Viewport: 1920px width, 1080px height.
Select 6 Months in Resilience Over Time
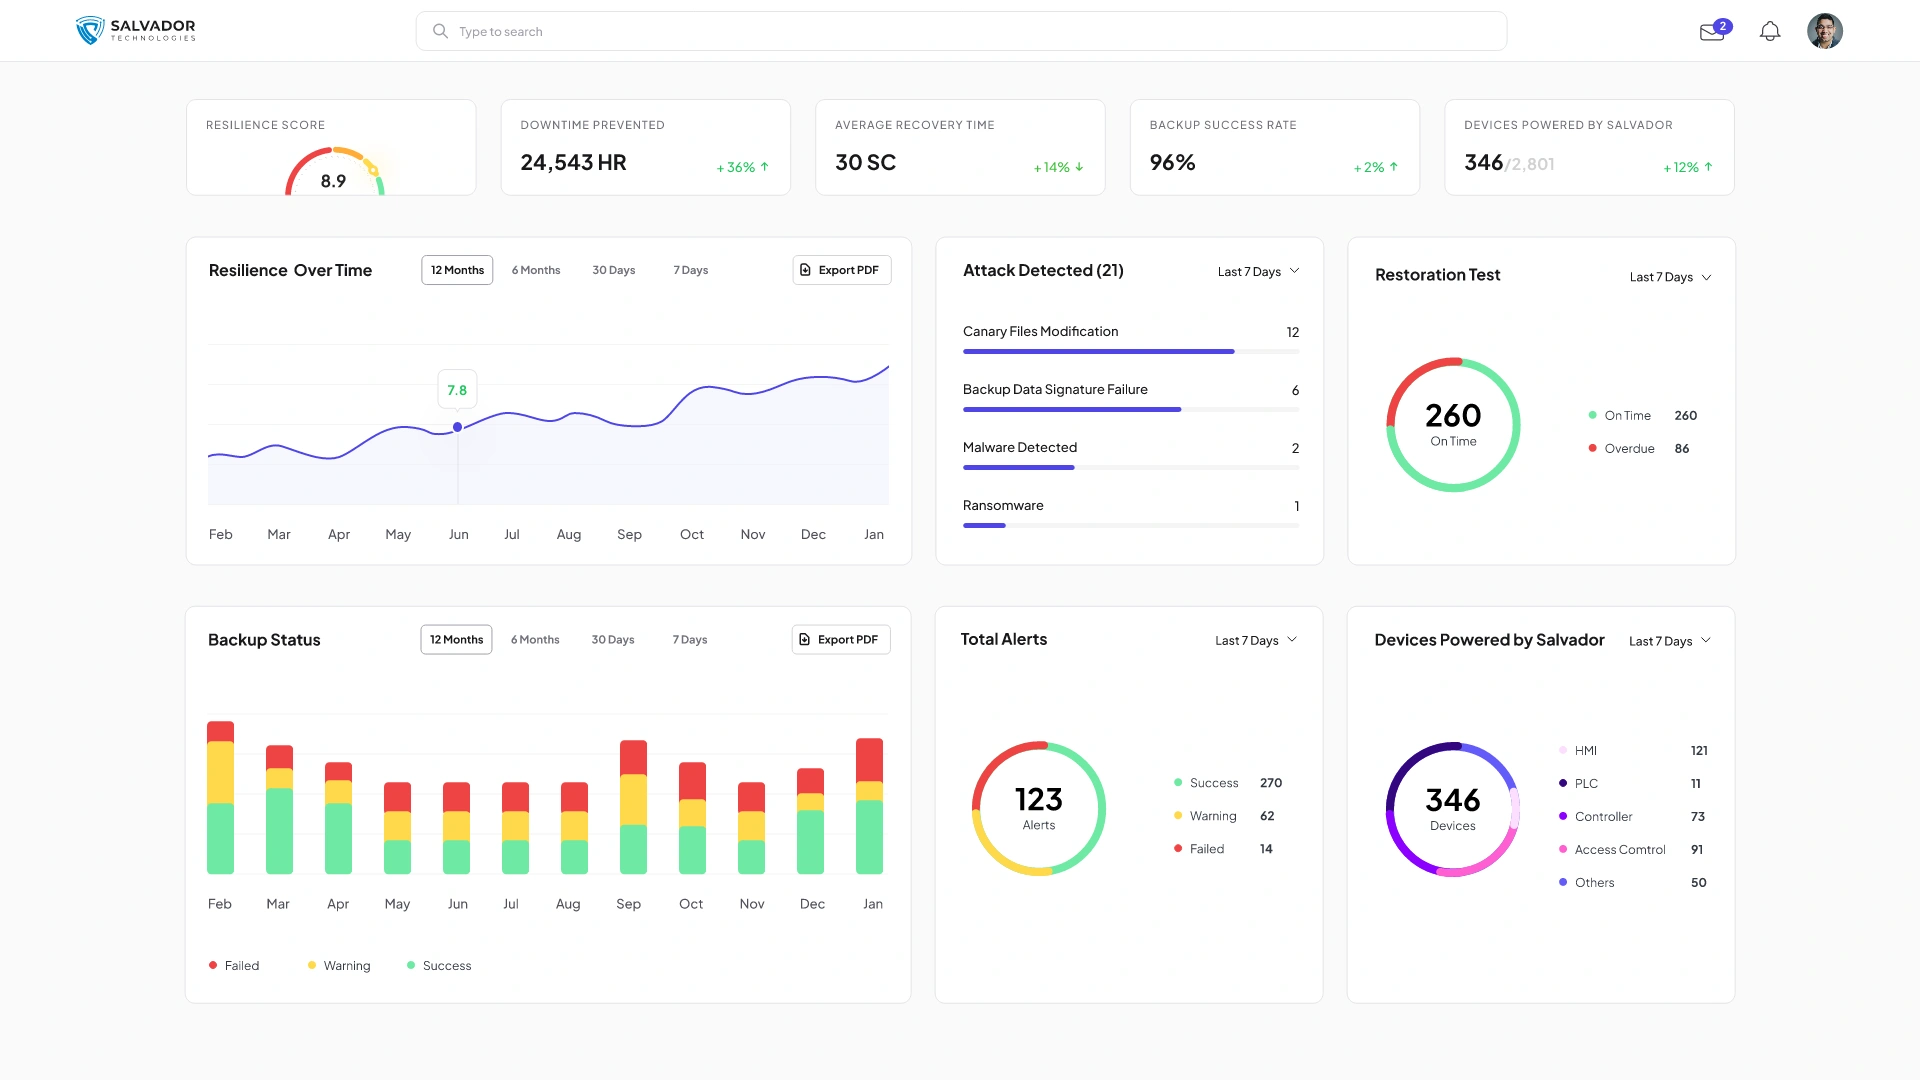pos(536,270)
